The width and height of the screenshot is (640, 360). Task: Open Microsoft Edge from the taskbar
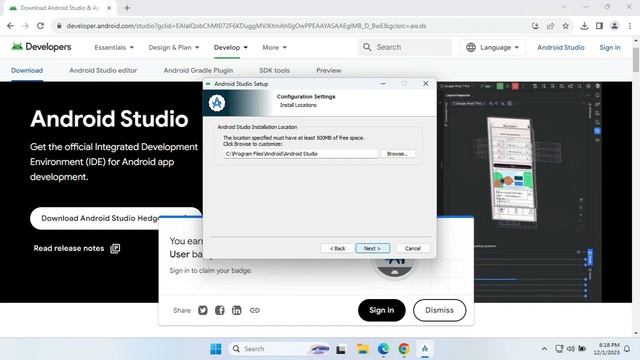coord(383,349)
